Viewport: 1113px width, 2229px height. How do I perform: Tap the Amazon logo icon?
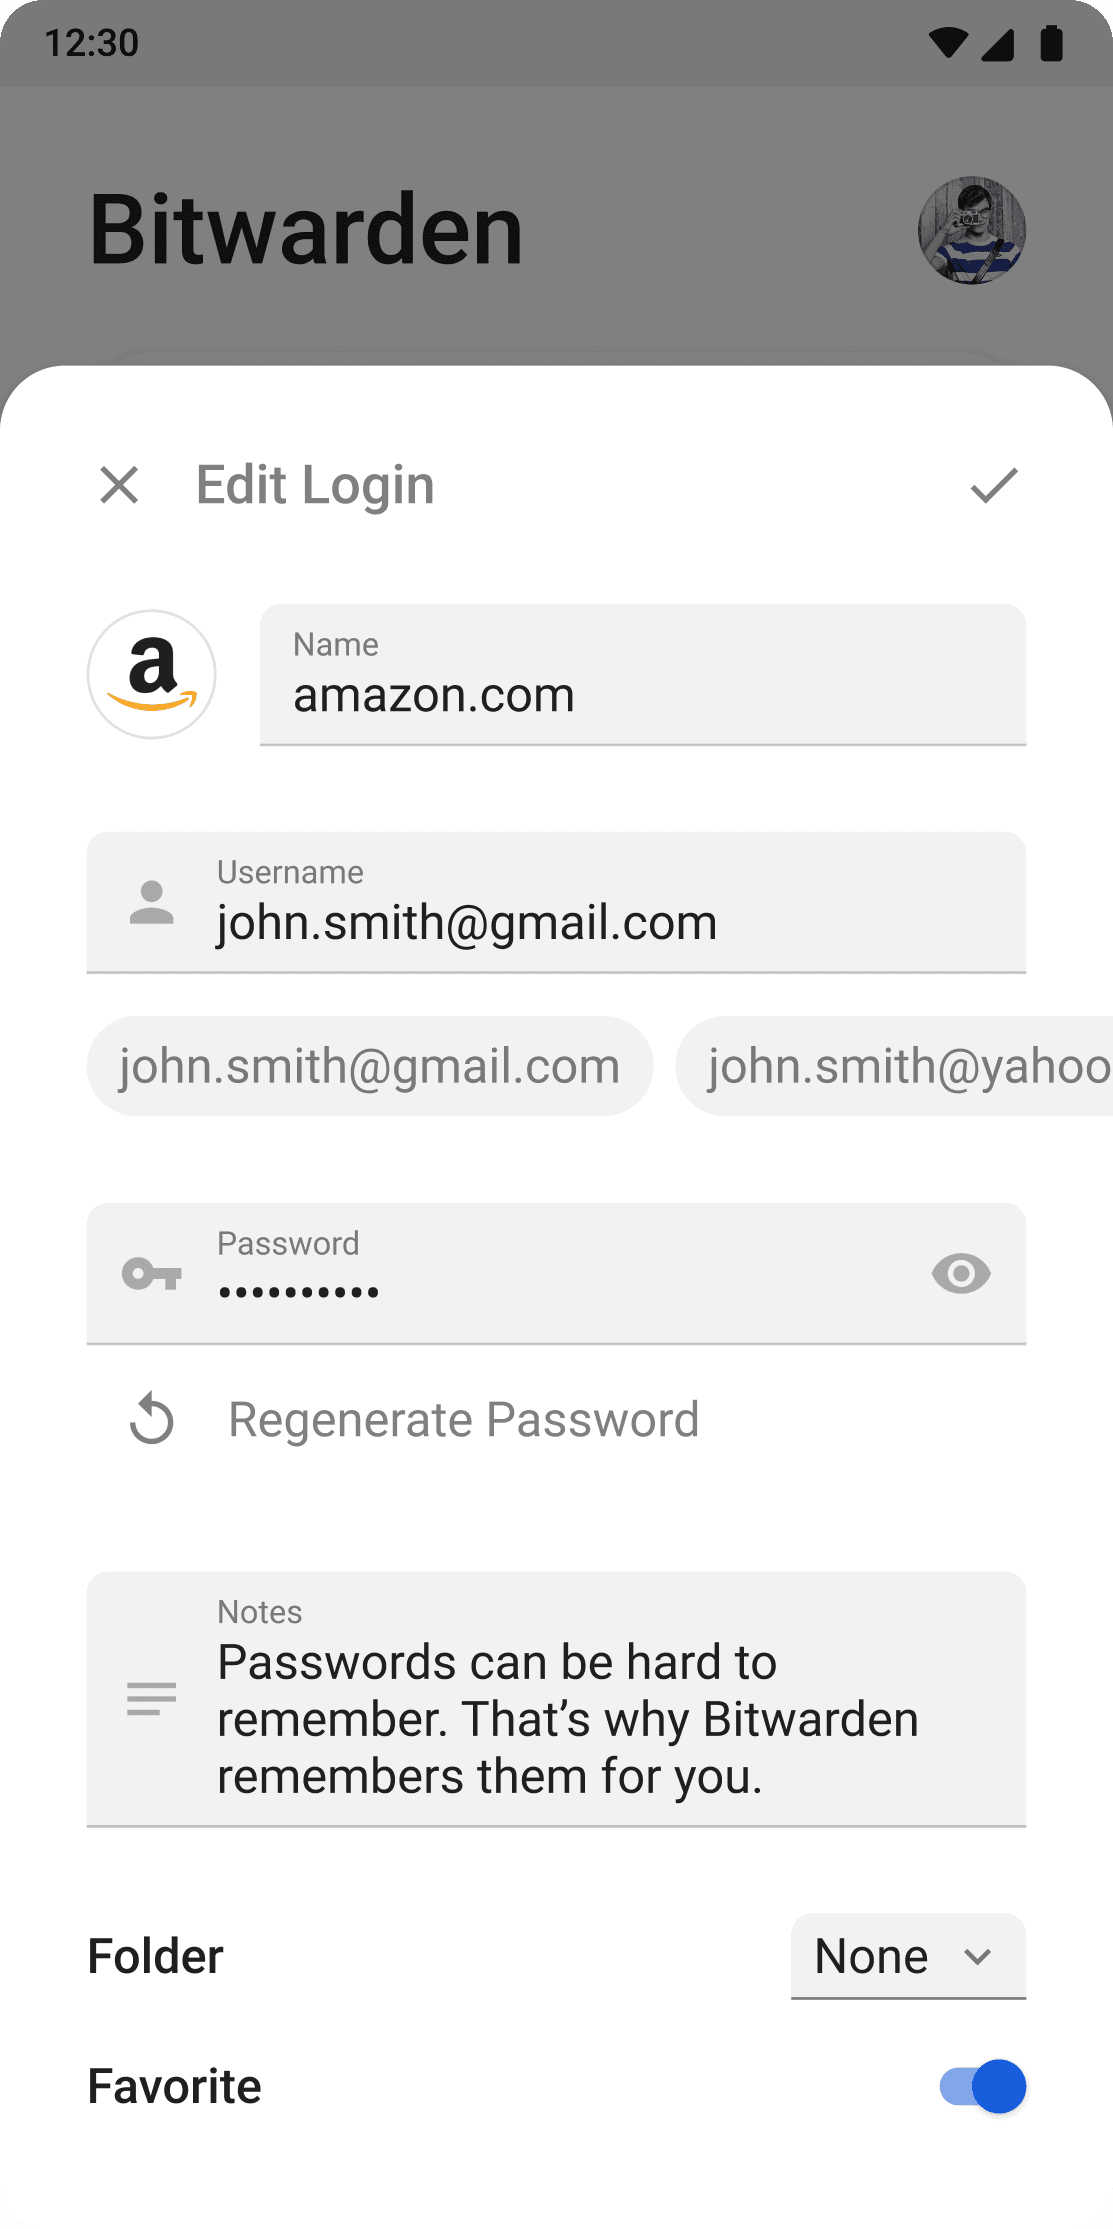point(152,675)
